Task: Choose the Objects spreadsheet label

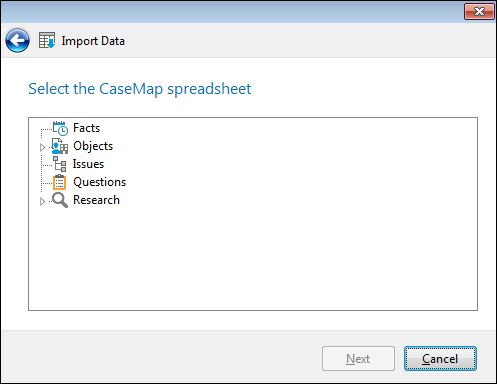Action: click(x=93, y=146)
